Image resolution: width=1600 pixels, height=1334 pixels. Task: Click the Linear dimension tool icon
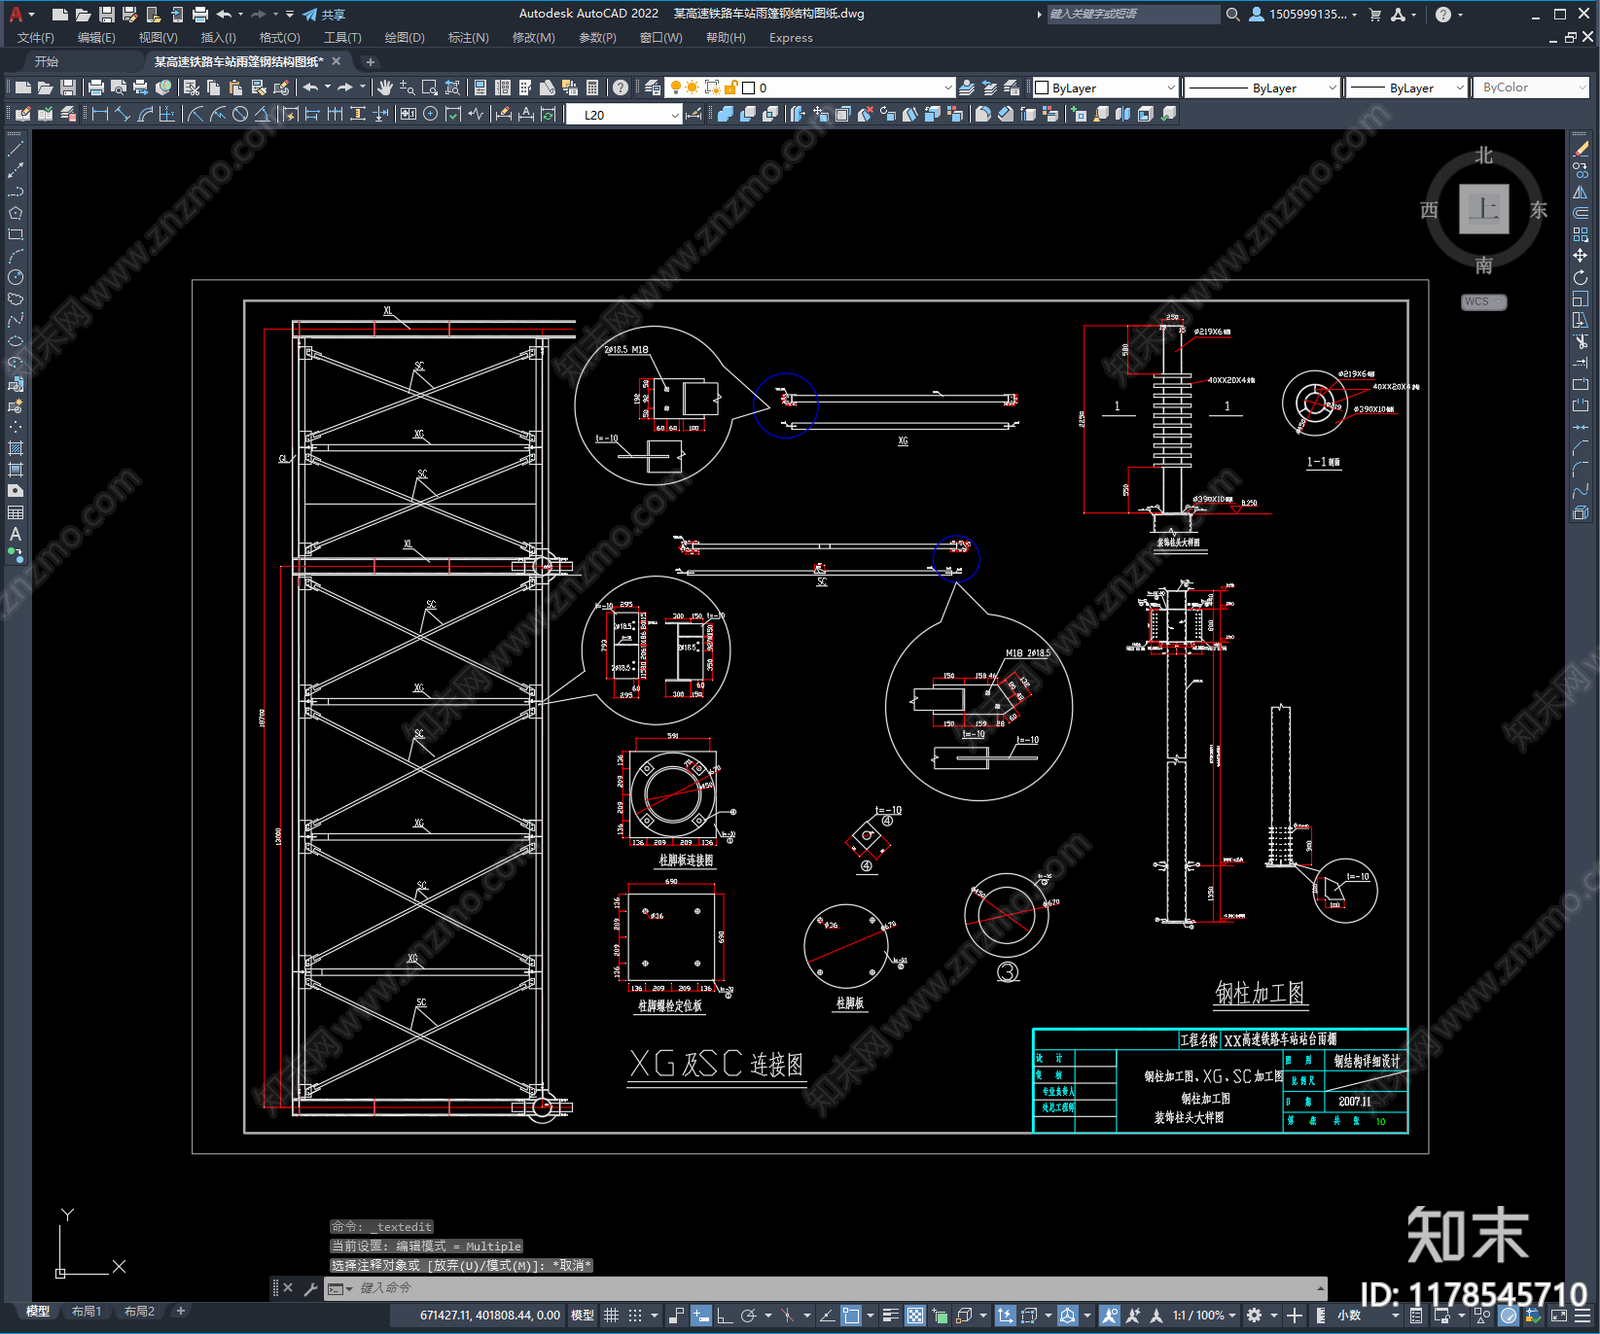point(99,114)
